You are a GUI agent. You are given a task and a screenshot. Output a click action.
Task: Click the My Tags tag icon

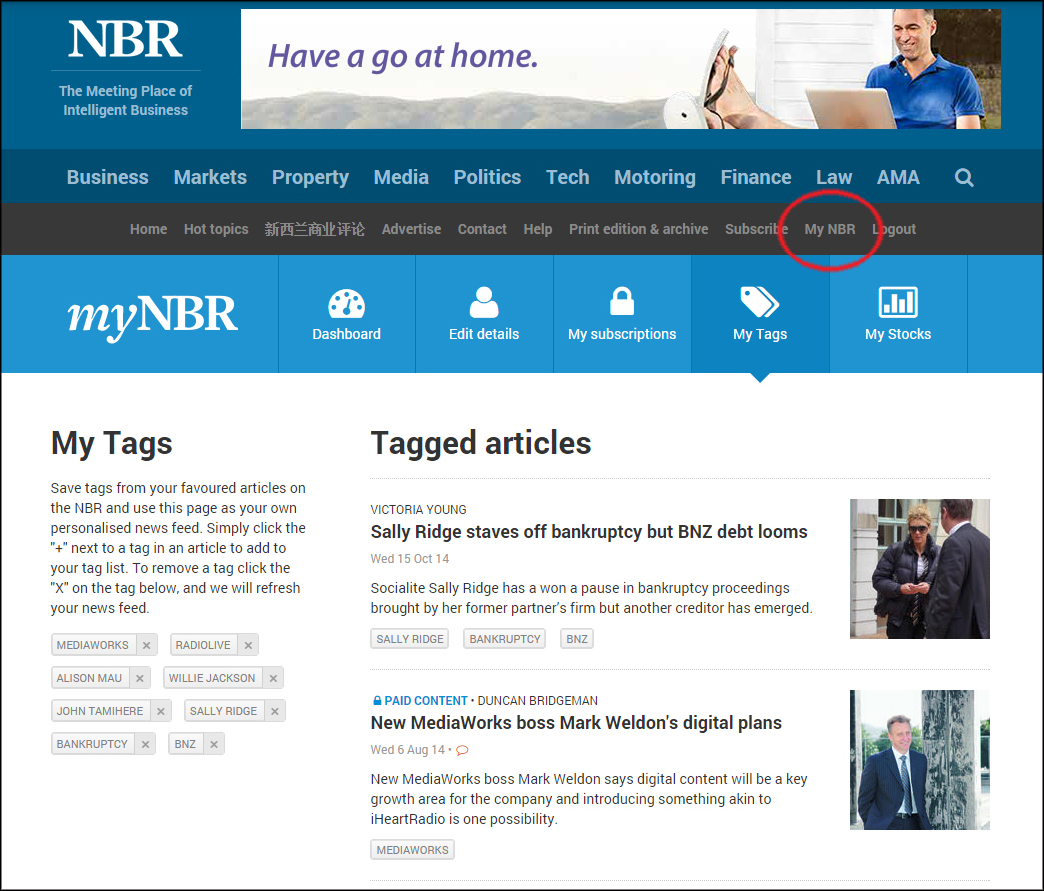(x=760, y=302)
